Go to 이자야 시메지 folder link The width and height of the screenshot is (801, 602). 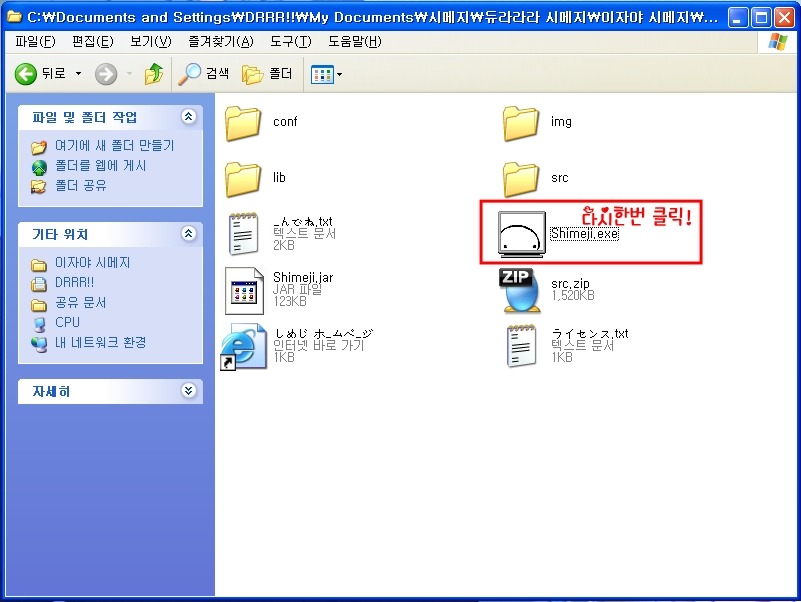(92, 263)
